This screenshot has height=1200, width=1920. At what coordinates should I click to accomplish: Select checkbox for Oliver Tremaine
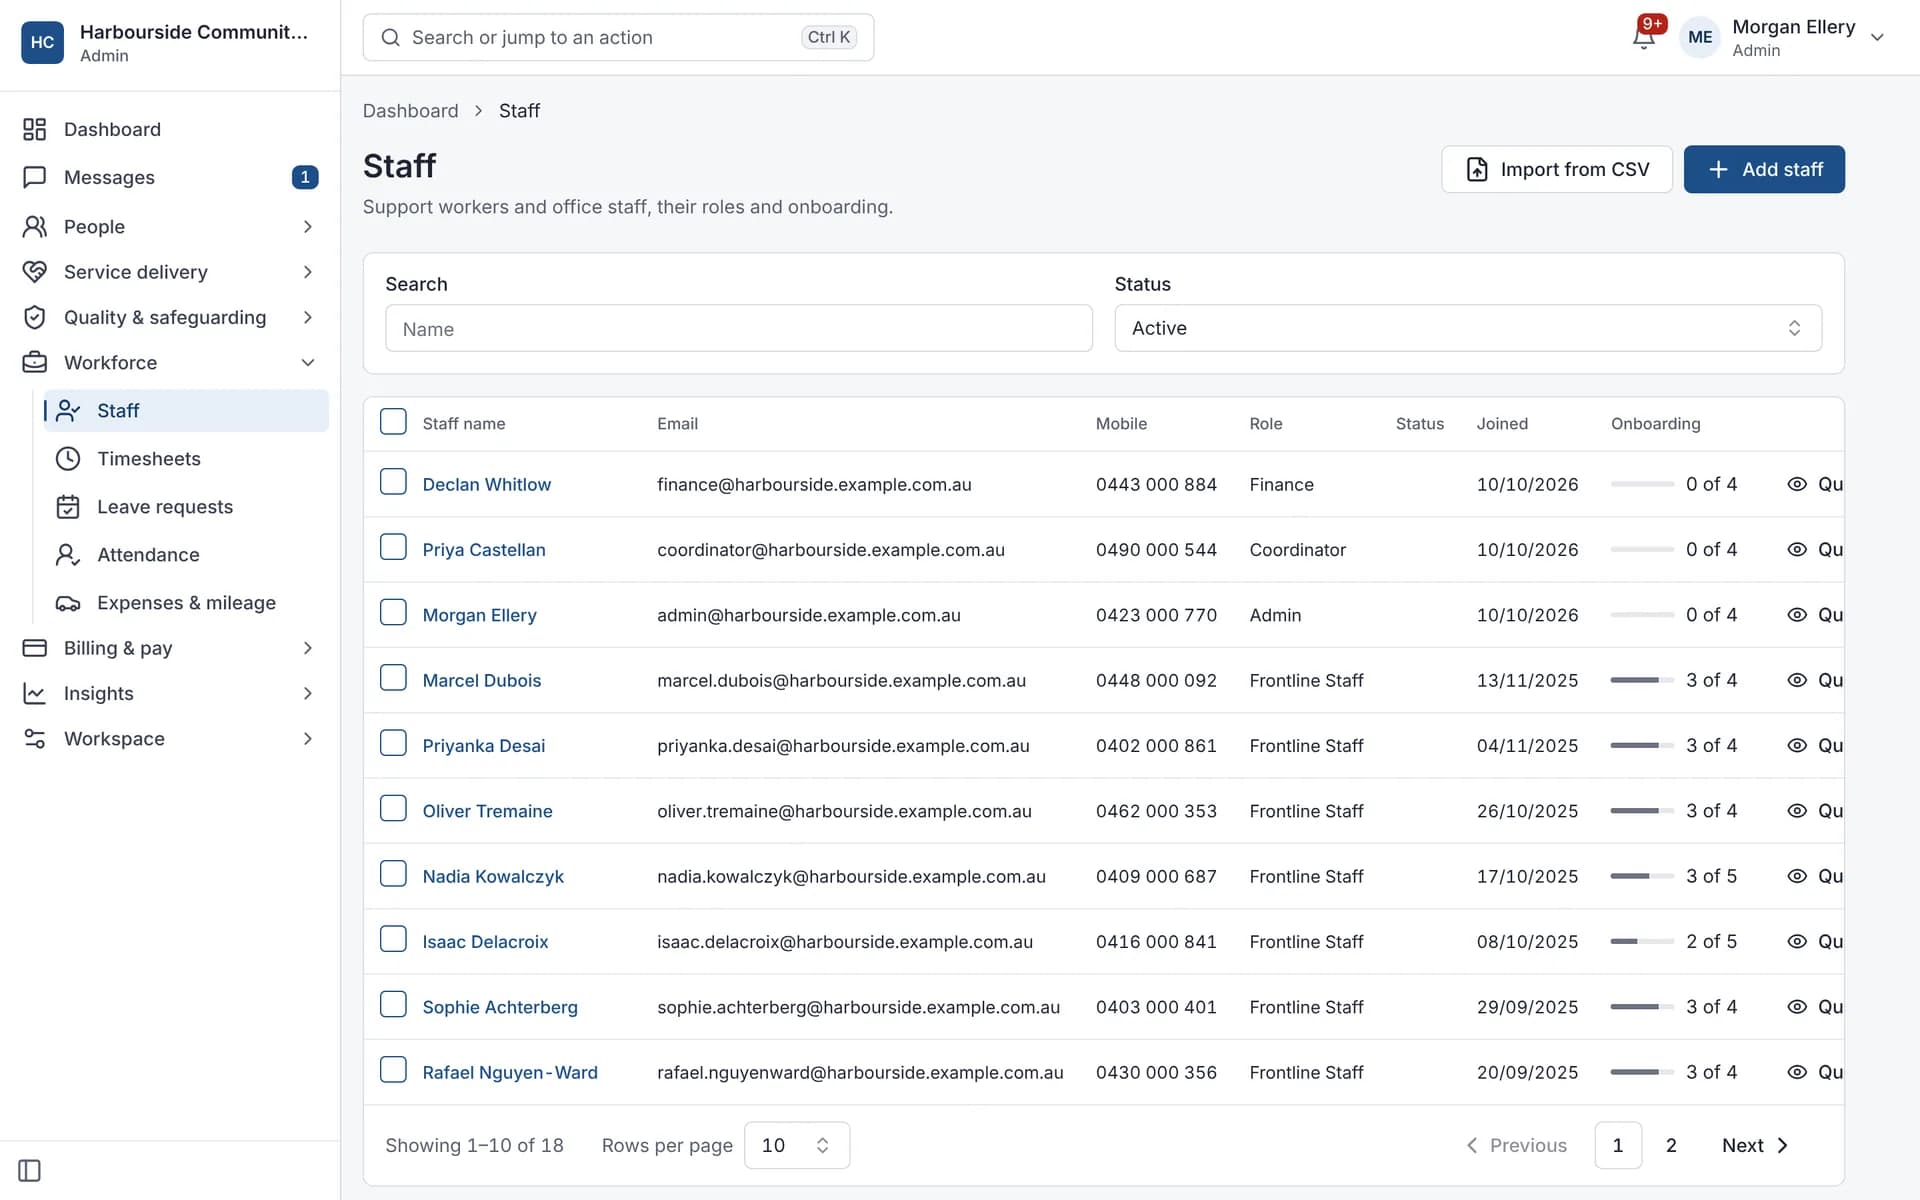pyautogui.click(x=393, y=809)
